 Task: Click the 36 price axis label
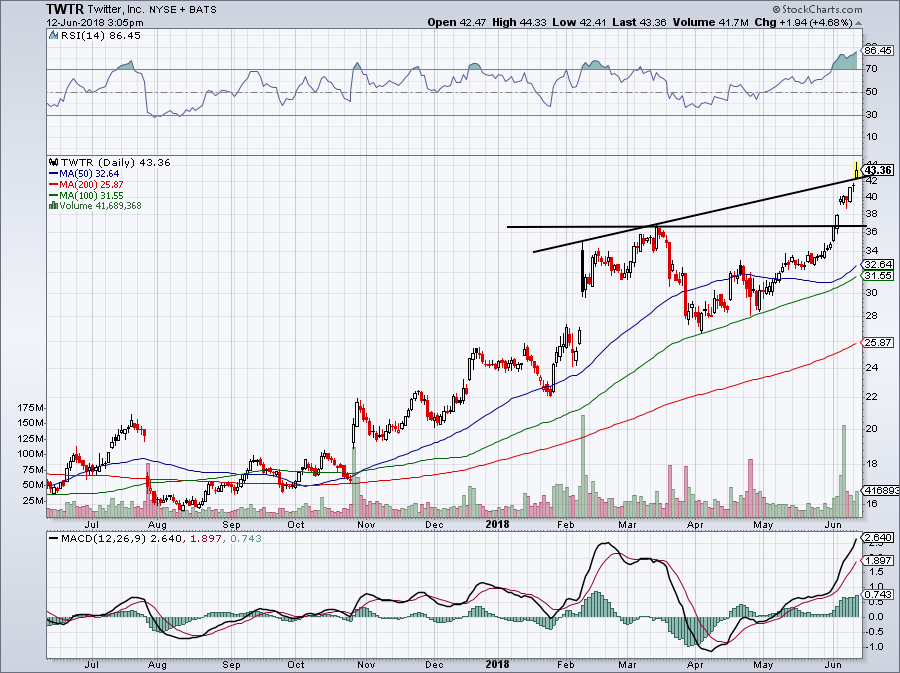pos(871,232)
